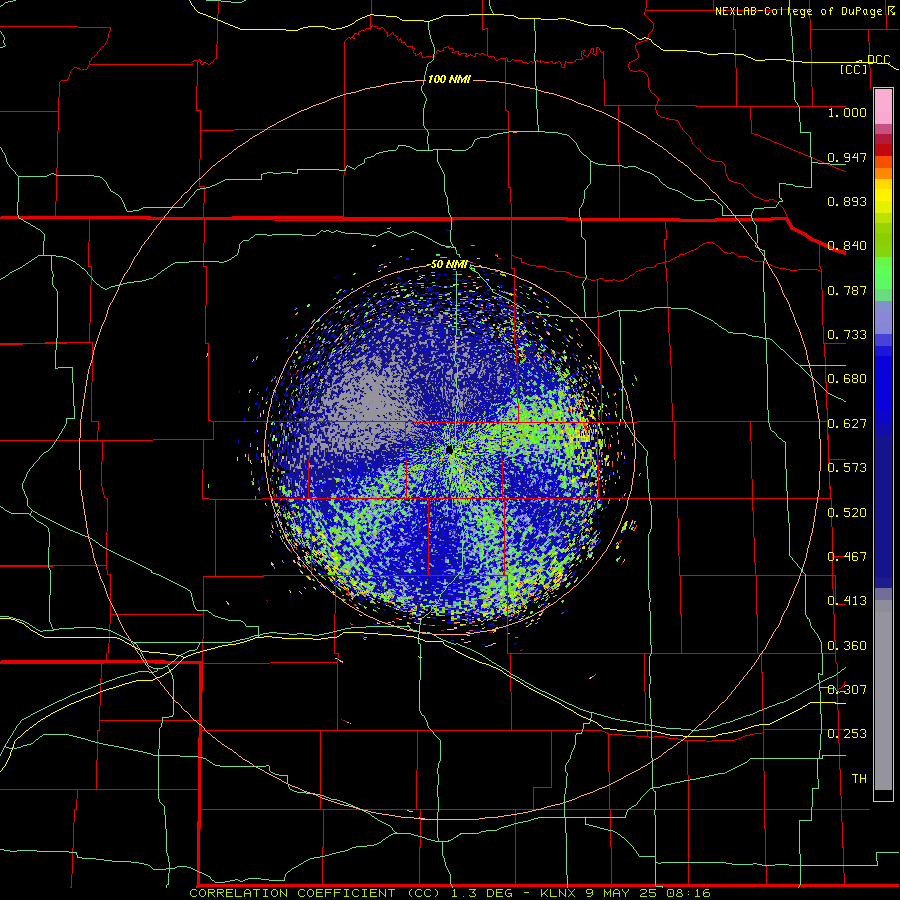Click the 100 NMI range ring label
Image resolution: width=900 pixels, height=900 pixels.
click(449, 79)
